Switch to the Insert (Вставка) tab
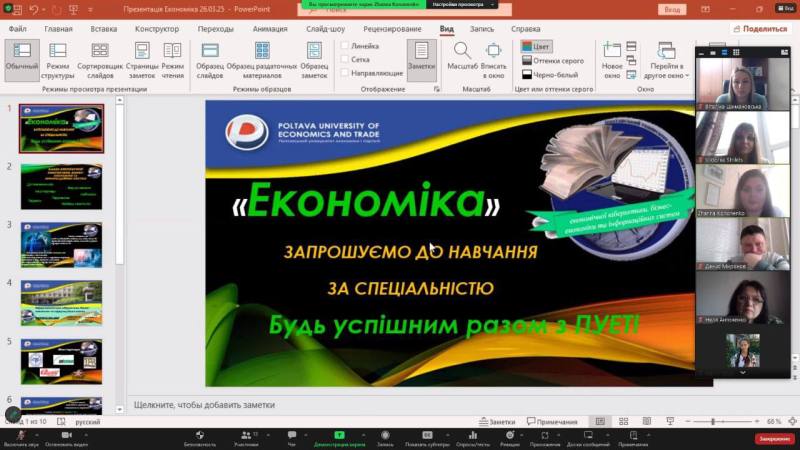Image resolution: width=800 pixels, height=450 pixels. coord(104,29)
